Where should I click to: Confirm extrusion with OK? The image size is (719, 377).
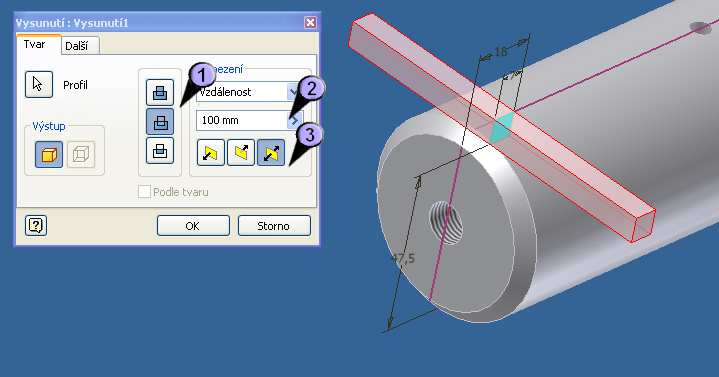(x=193, y=226)
